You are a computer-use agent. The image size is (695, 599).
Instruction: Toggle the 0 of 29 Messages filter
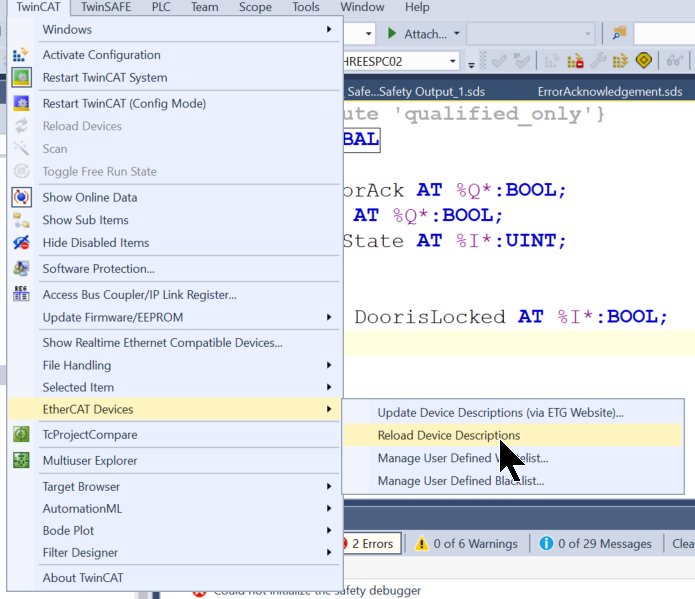pos(595,544)
